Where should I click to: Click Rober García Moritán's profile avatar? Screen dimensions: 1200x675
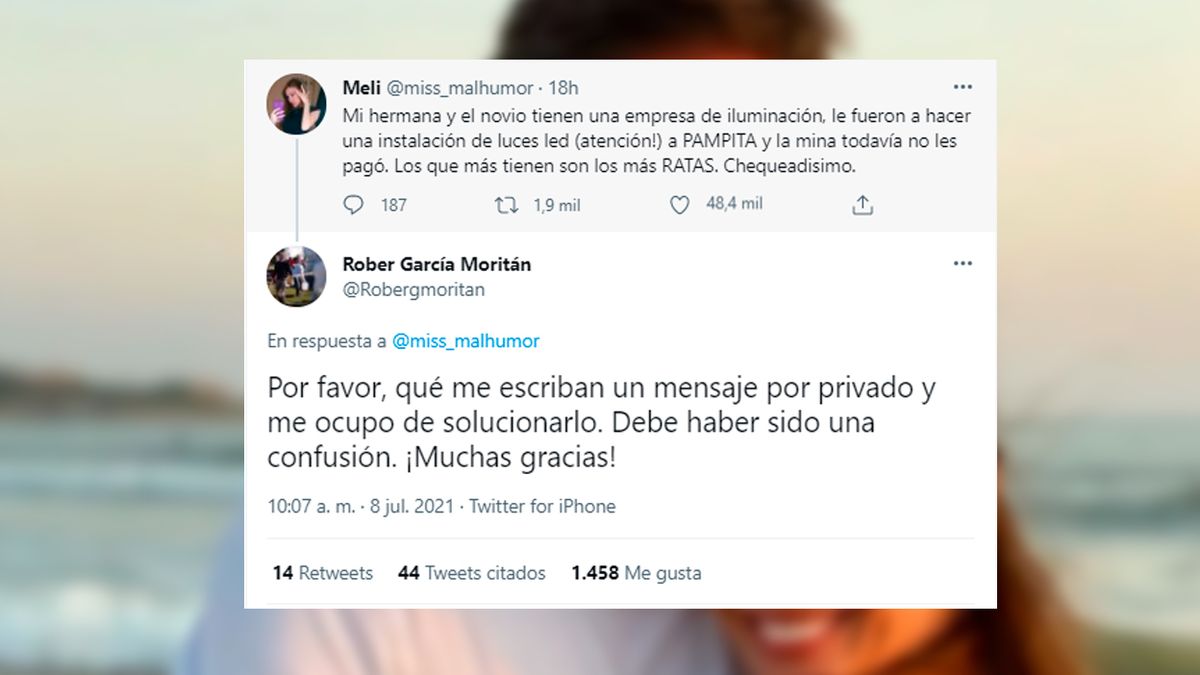tap(296, 276)
